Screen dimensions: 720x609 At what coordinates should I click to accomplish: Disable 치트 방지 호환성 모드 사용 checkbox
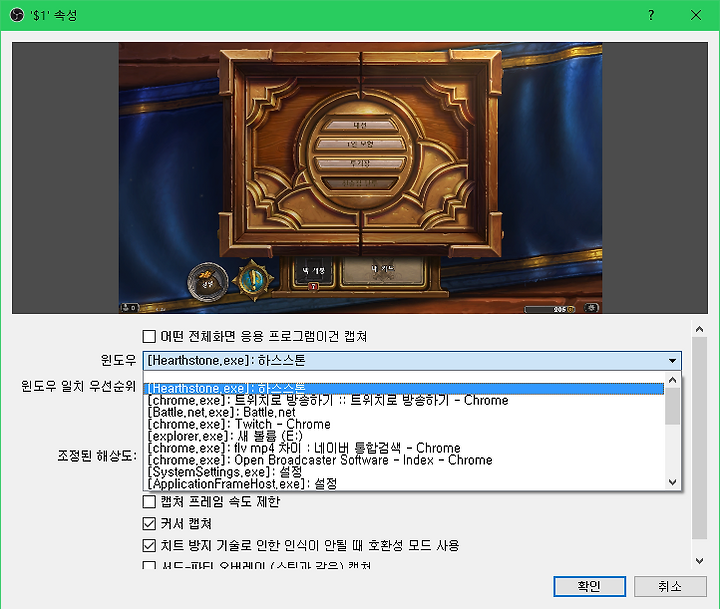[x=149, y=546]
